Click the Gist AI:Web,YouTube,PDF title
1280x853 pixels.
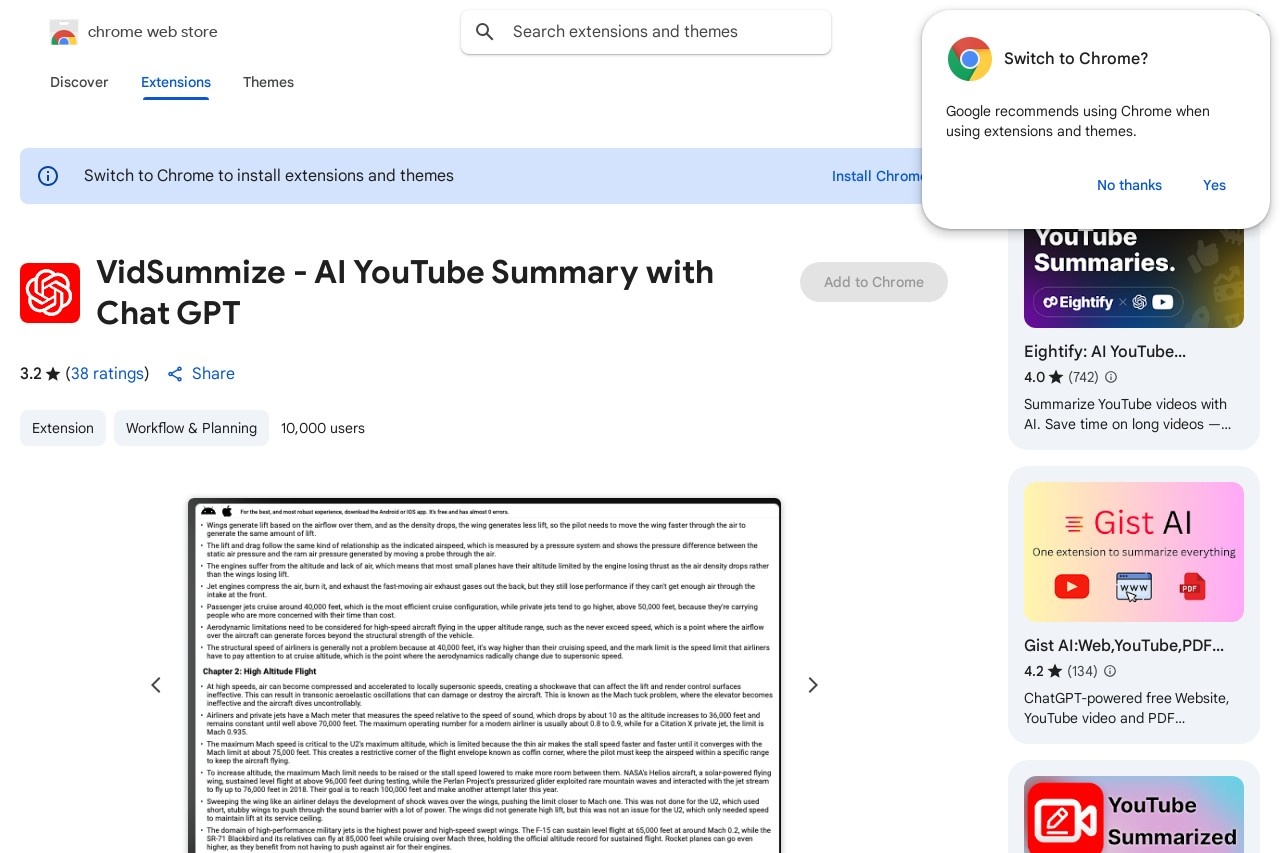(x=1124, y=646)
